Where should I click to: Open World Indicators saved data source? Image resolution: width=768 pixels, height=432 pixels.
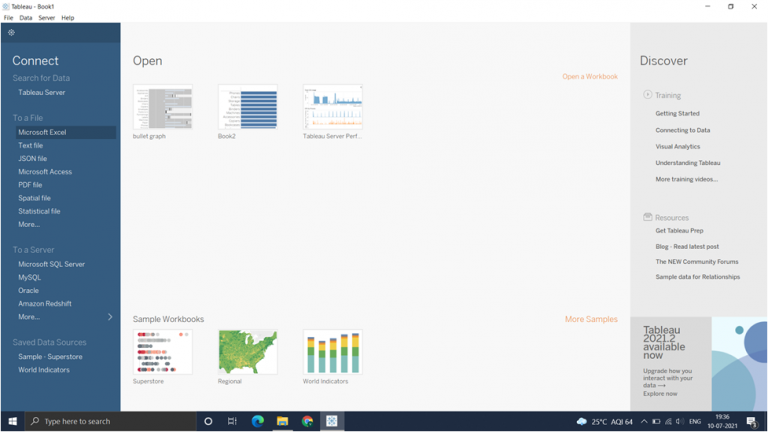[44, 370]
